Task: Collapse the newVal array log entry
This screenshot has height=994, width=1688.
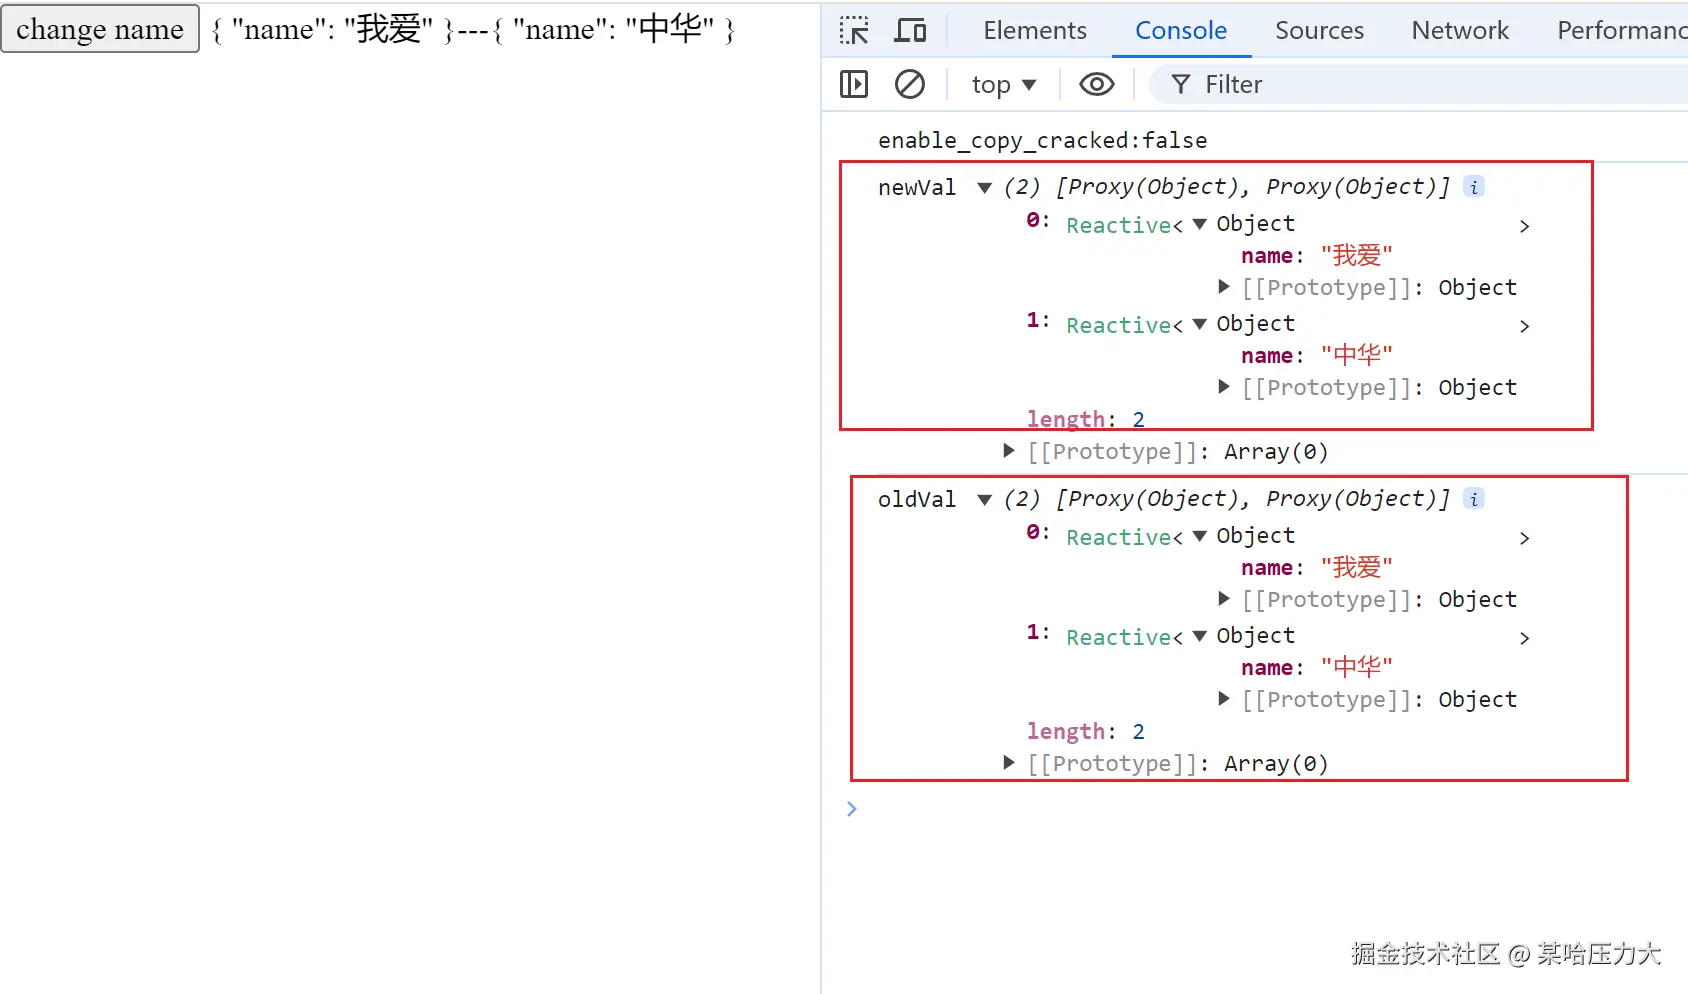Action: 985,187
